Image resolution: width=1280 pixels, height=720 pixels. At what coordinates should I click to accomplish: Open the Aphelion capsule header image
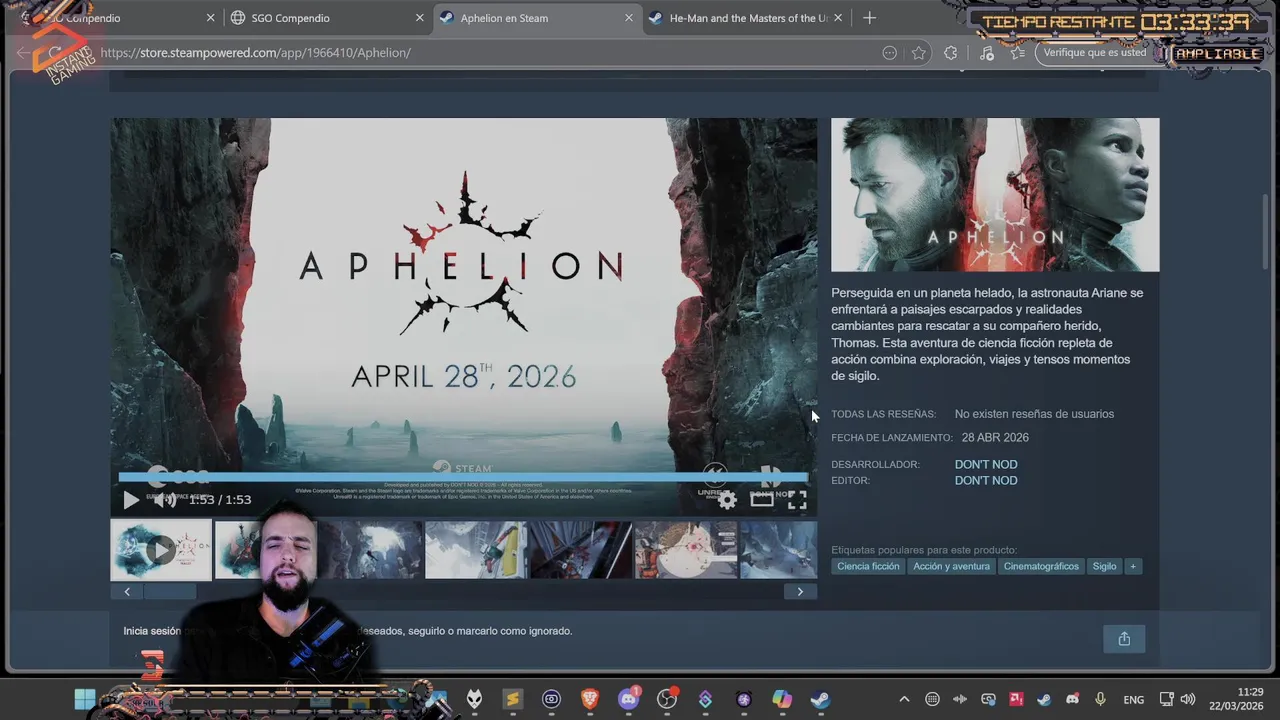pyautogui.click(x=995, y=195)
